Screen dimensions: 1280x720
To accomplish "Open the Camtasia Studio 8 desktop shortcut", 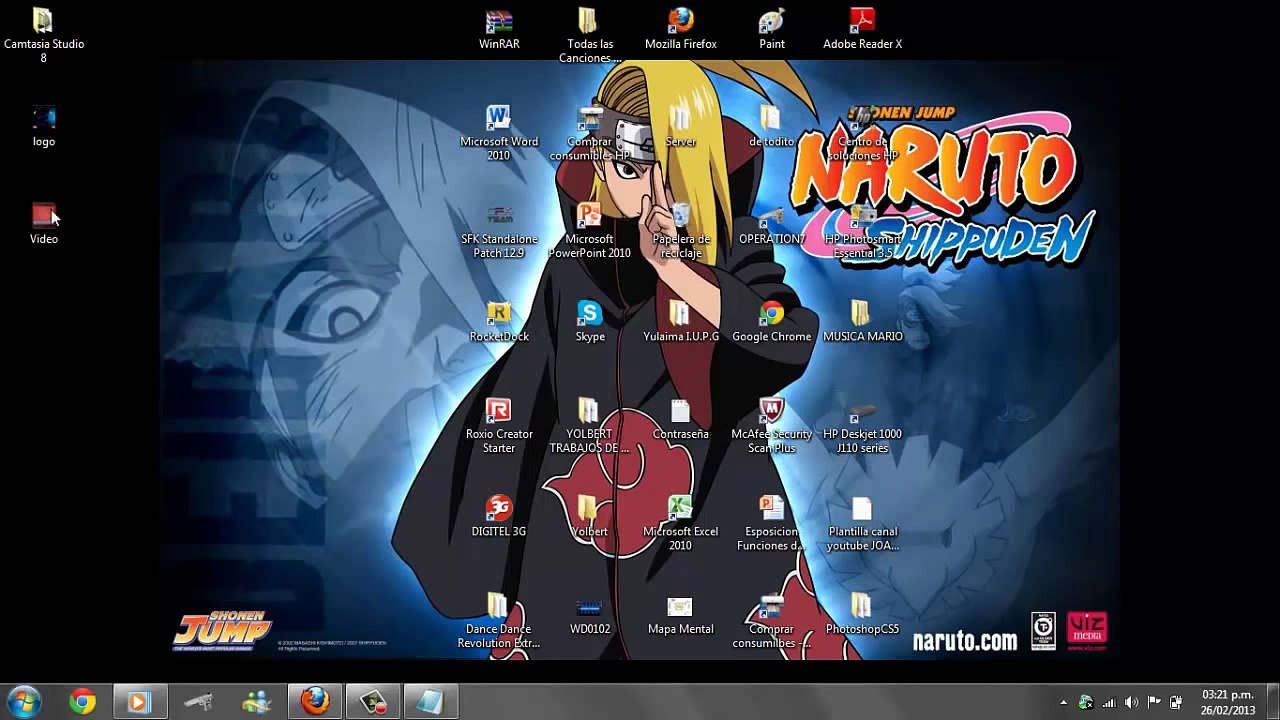I will tap(43, 35).
